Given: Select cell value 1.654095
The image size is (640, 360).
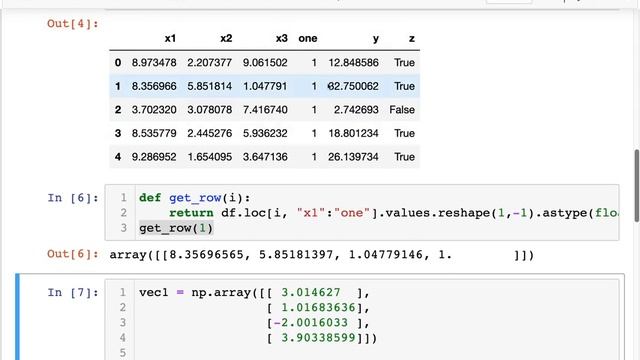Looking at the screenshot, I should tap(209, 157).
